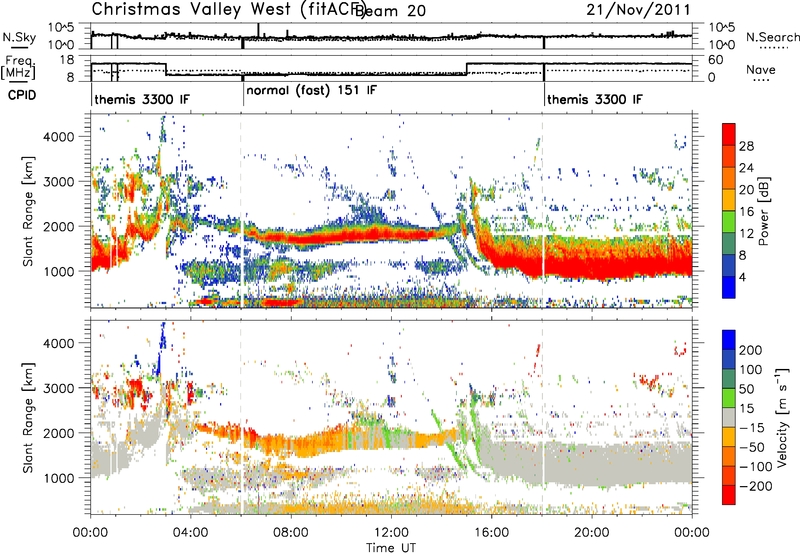Click the 'Christmas Valley West (fitACF)' title
Screen dimensions: 800x554
click(228, 9)
